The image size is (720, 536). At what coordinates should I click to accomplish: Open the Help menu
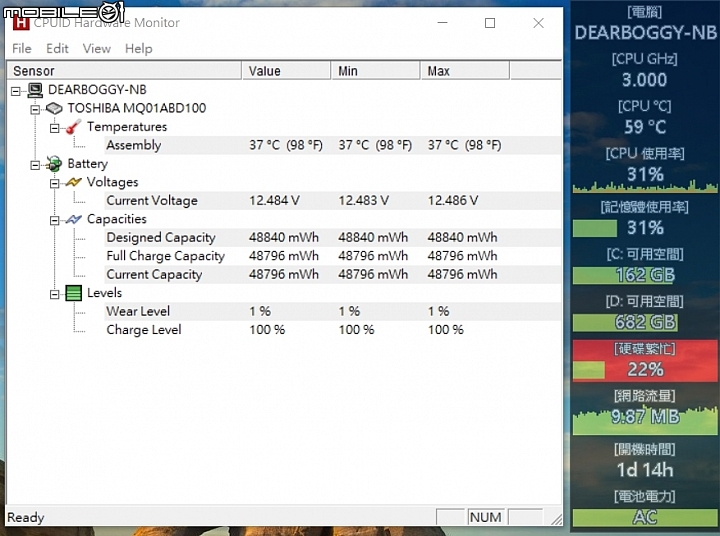click(x=138, y=49)
